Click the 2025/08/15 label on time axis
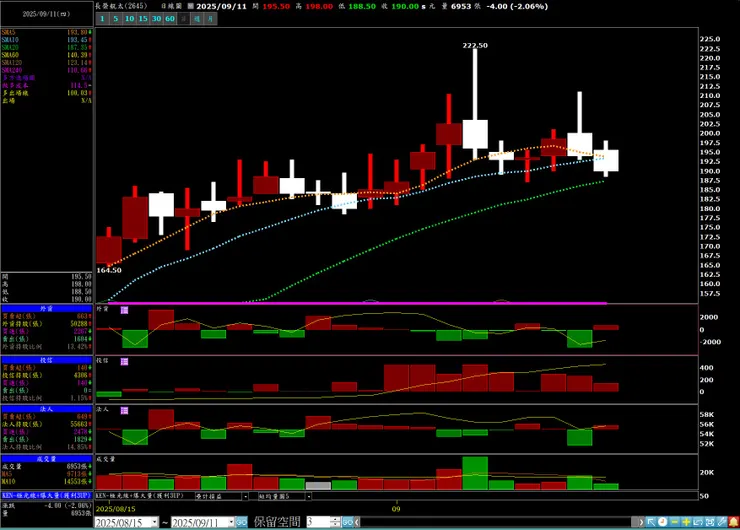 point(116,509)
